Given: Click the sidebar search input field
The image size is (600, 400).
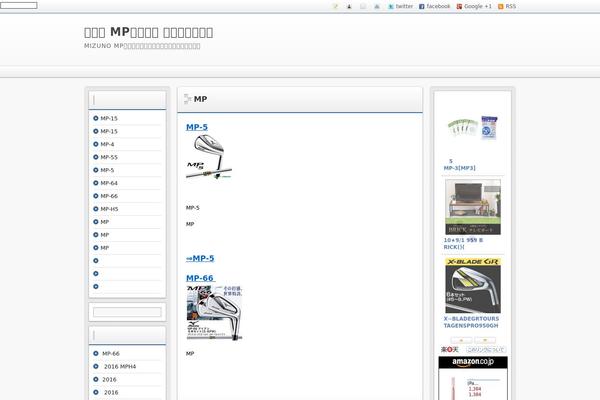Looking at the screenshot, I should coord(127,312).
